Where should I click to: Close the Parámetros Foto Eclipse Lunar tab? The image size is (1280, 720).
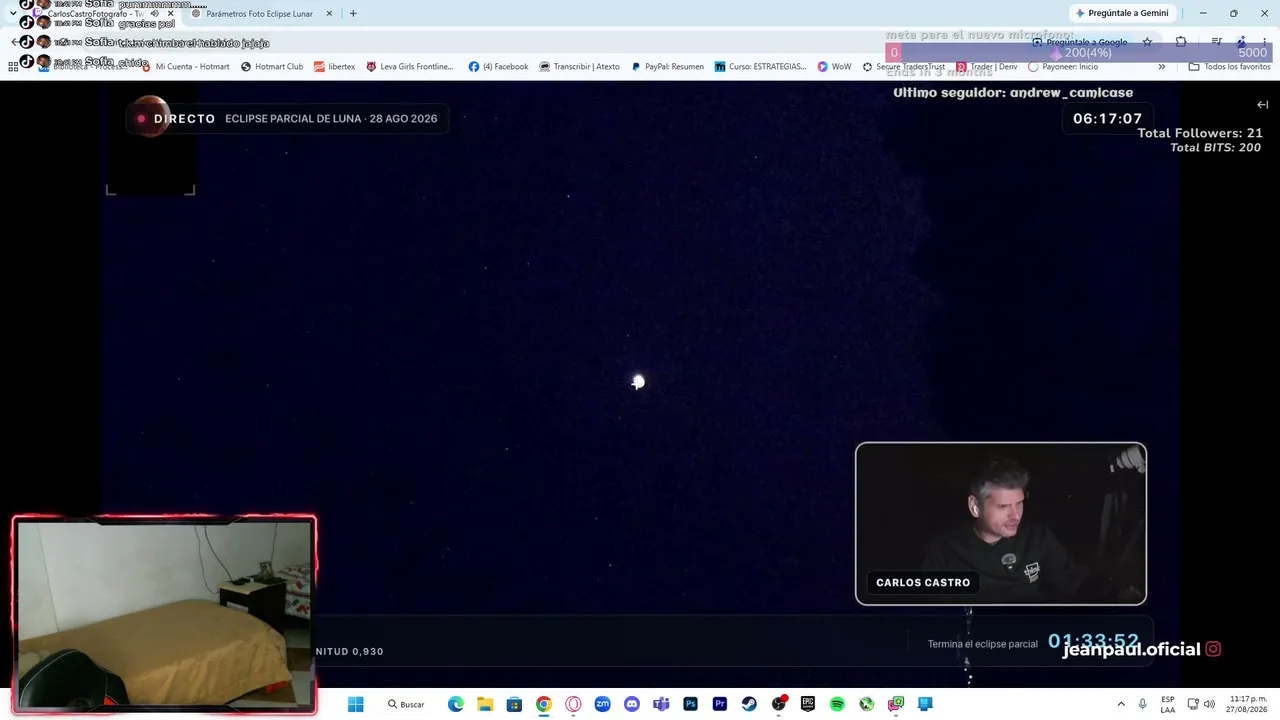(x=329, y=14)
